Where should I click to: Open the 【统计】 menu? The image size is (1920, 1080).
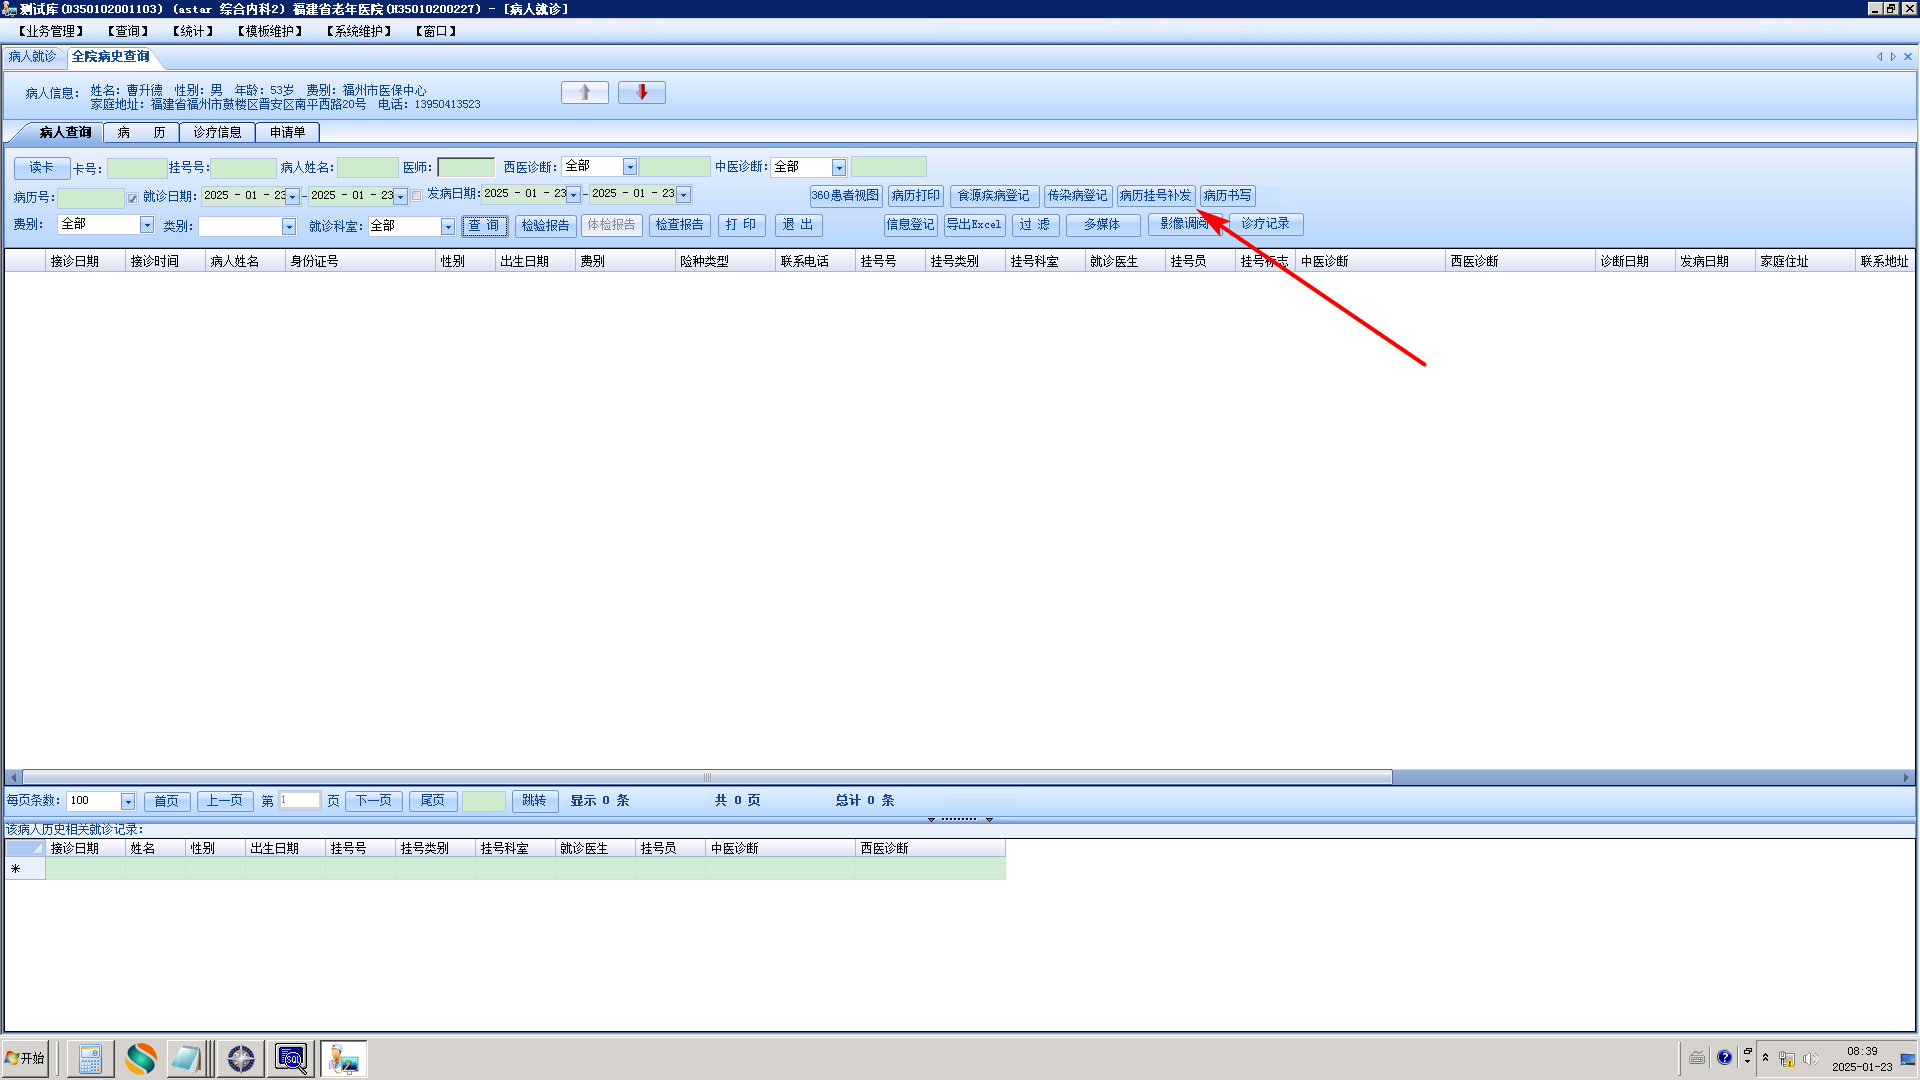tap(193, 31)
